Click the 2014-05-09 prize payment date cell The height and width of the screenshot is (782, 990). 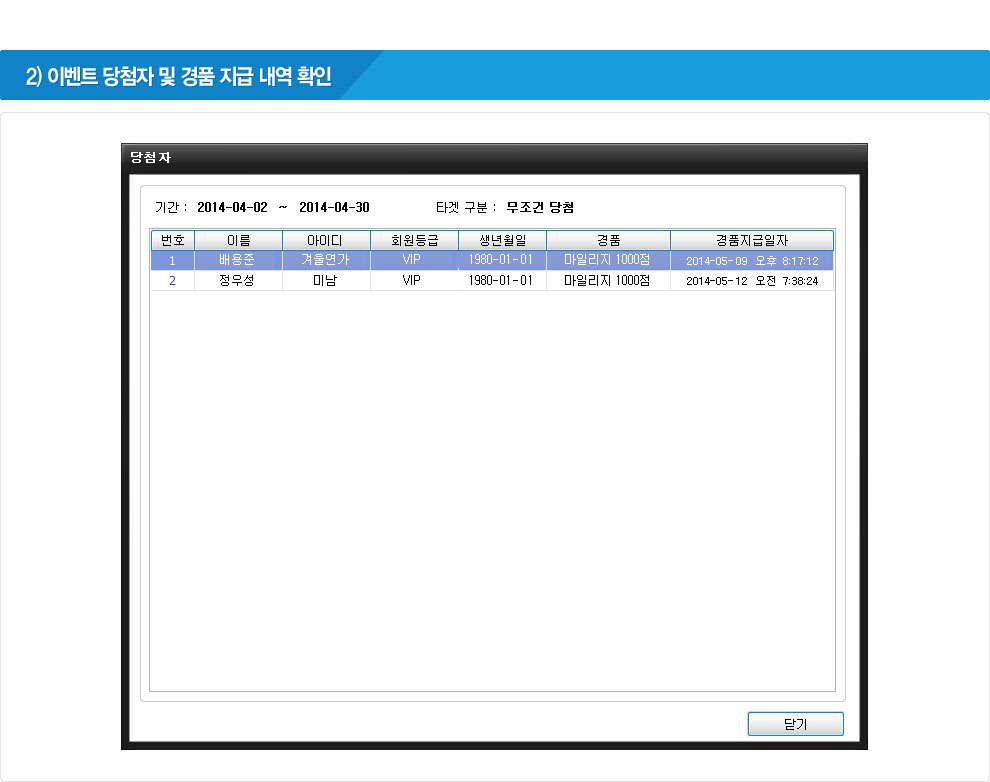point(751,261)
